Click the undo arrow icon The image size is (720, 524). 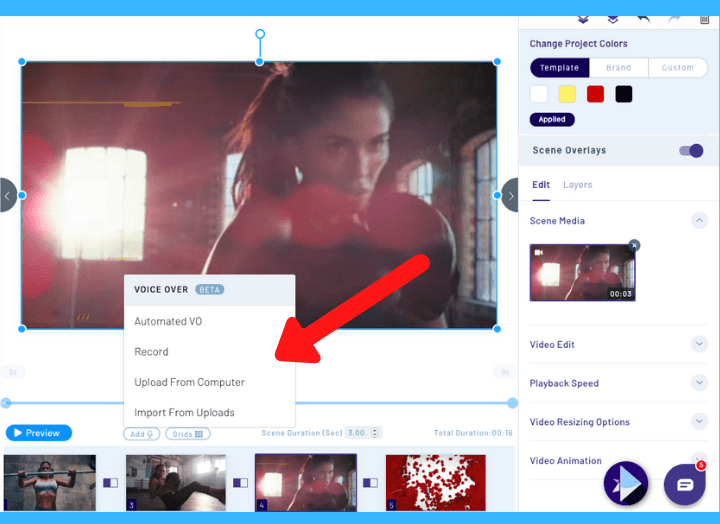pos(645,18)
